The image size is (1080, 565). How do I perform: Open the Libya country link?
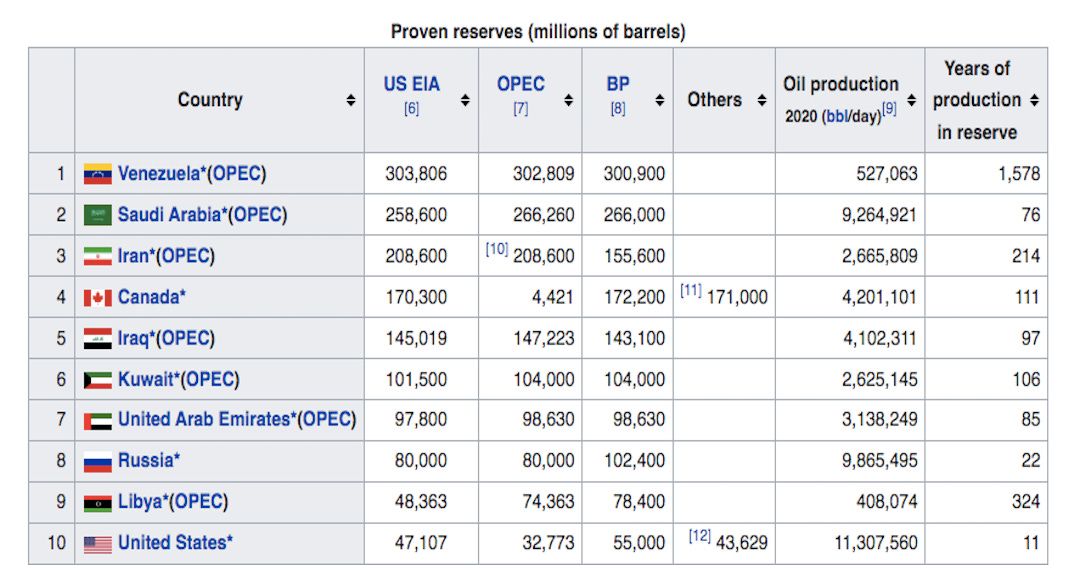point(140,502)
